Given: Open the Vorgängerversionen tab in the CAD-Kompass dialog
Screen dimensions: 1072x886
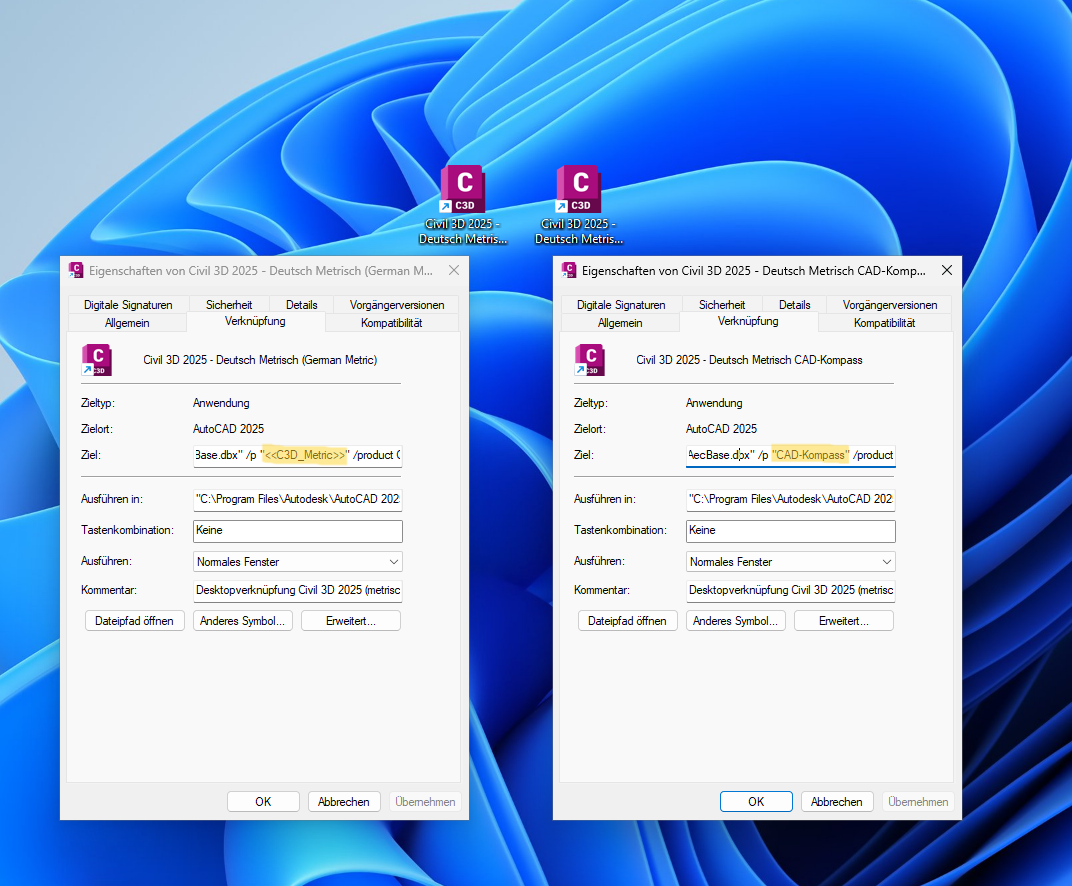Looking at the screenshot, I should [x=890, y=305].
